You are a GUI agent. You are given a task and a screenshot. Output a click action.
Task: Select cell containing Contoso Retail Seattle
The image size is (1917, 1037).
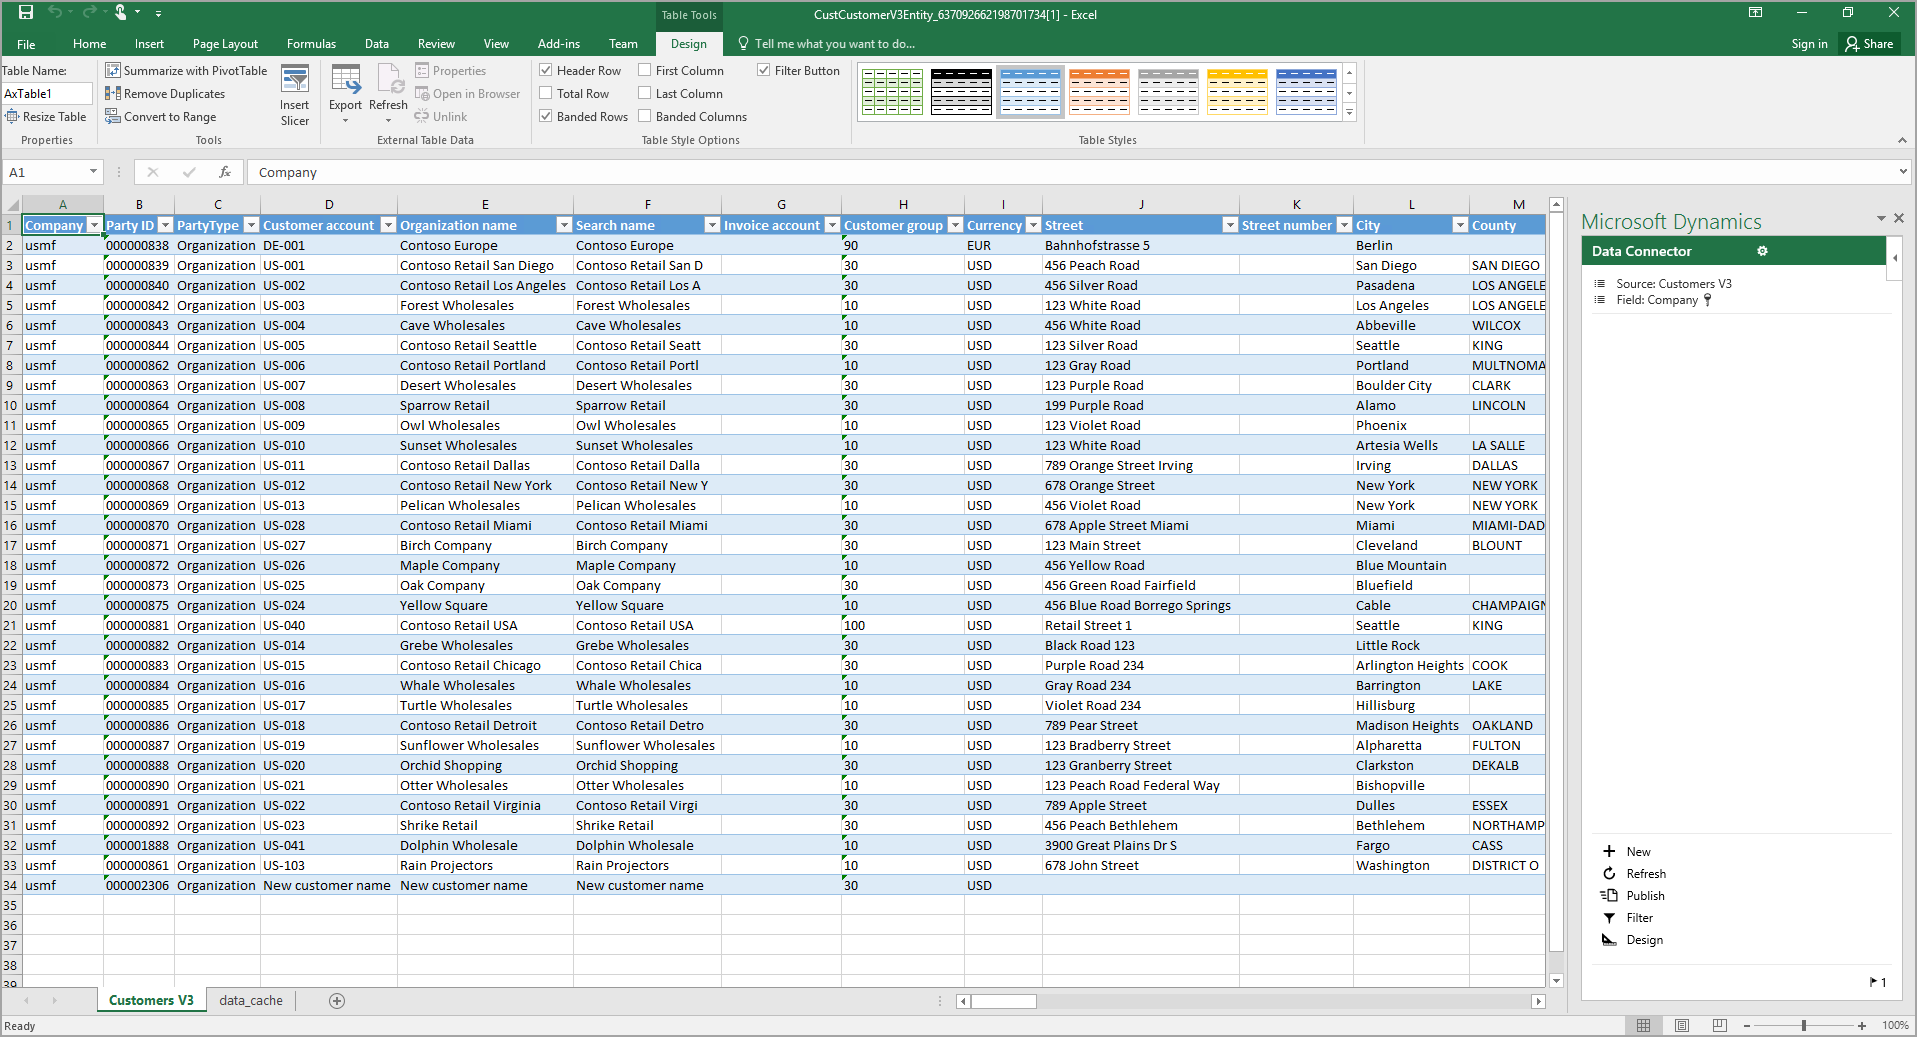[485, 345]
